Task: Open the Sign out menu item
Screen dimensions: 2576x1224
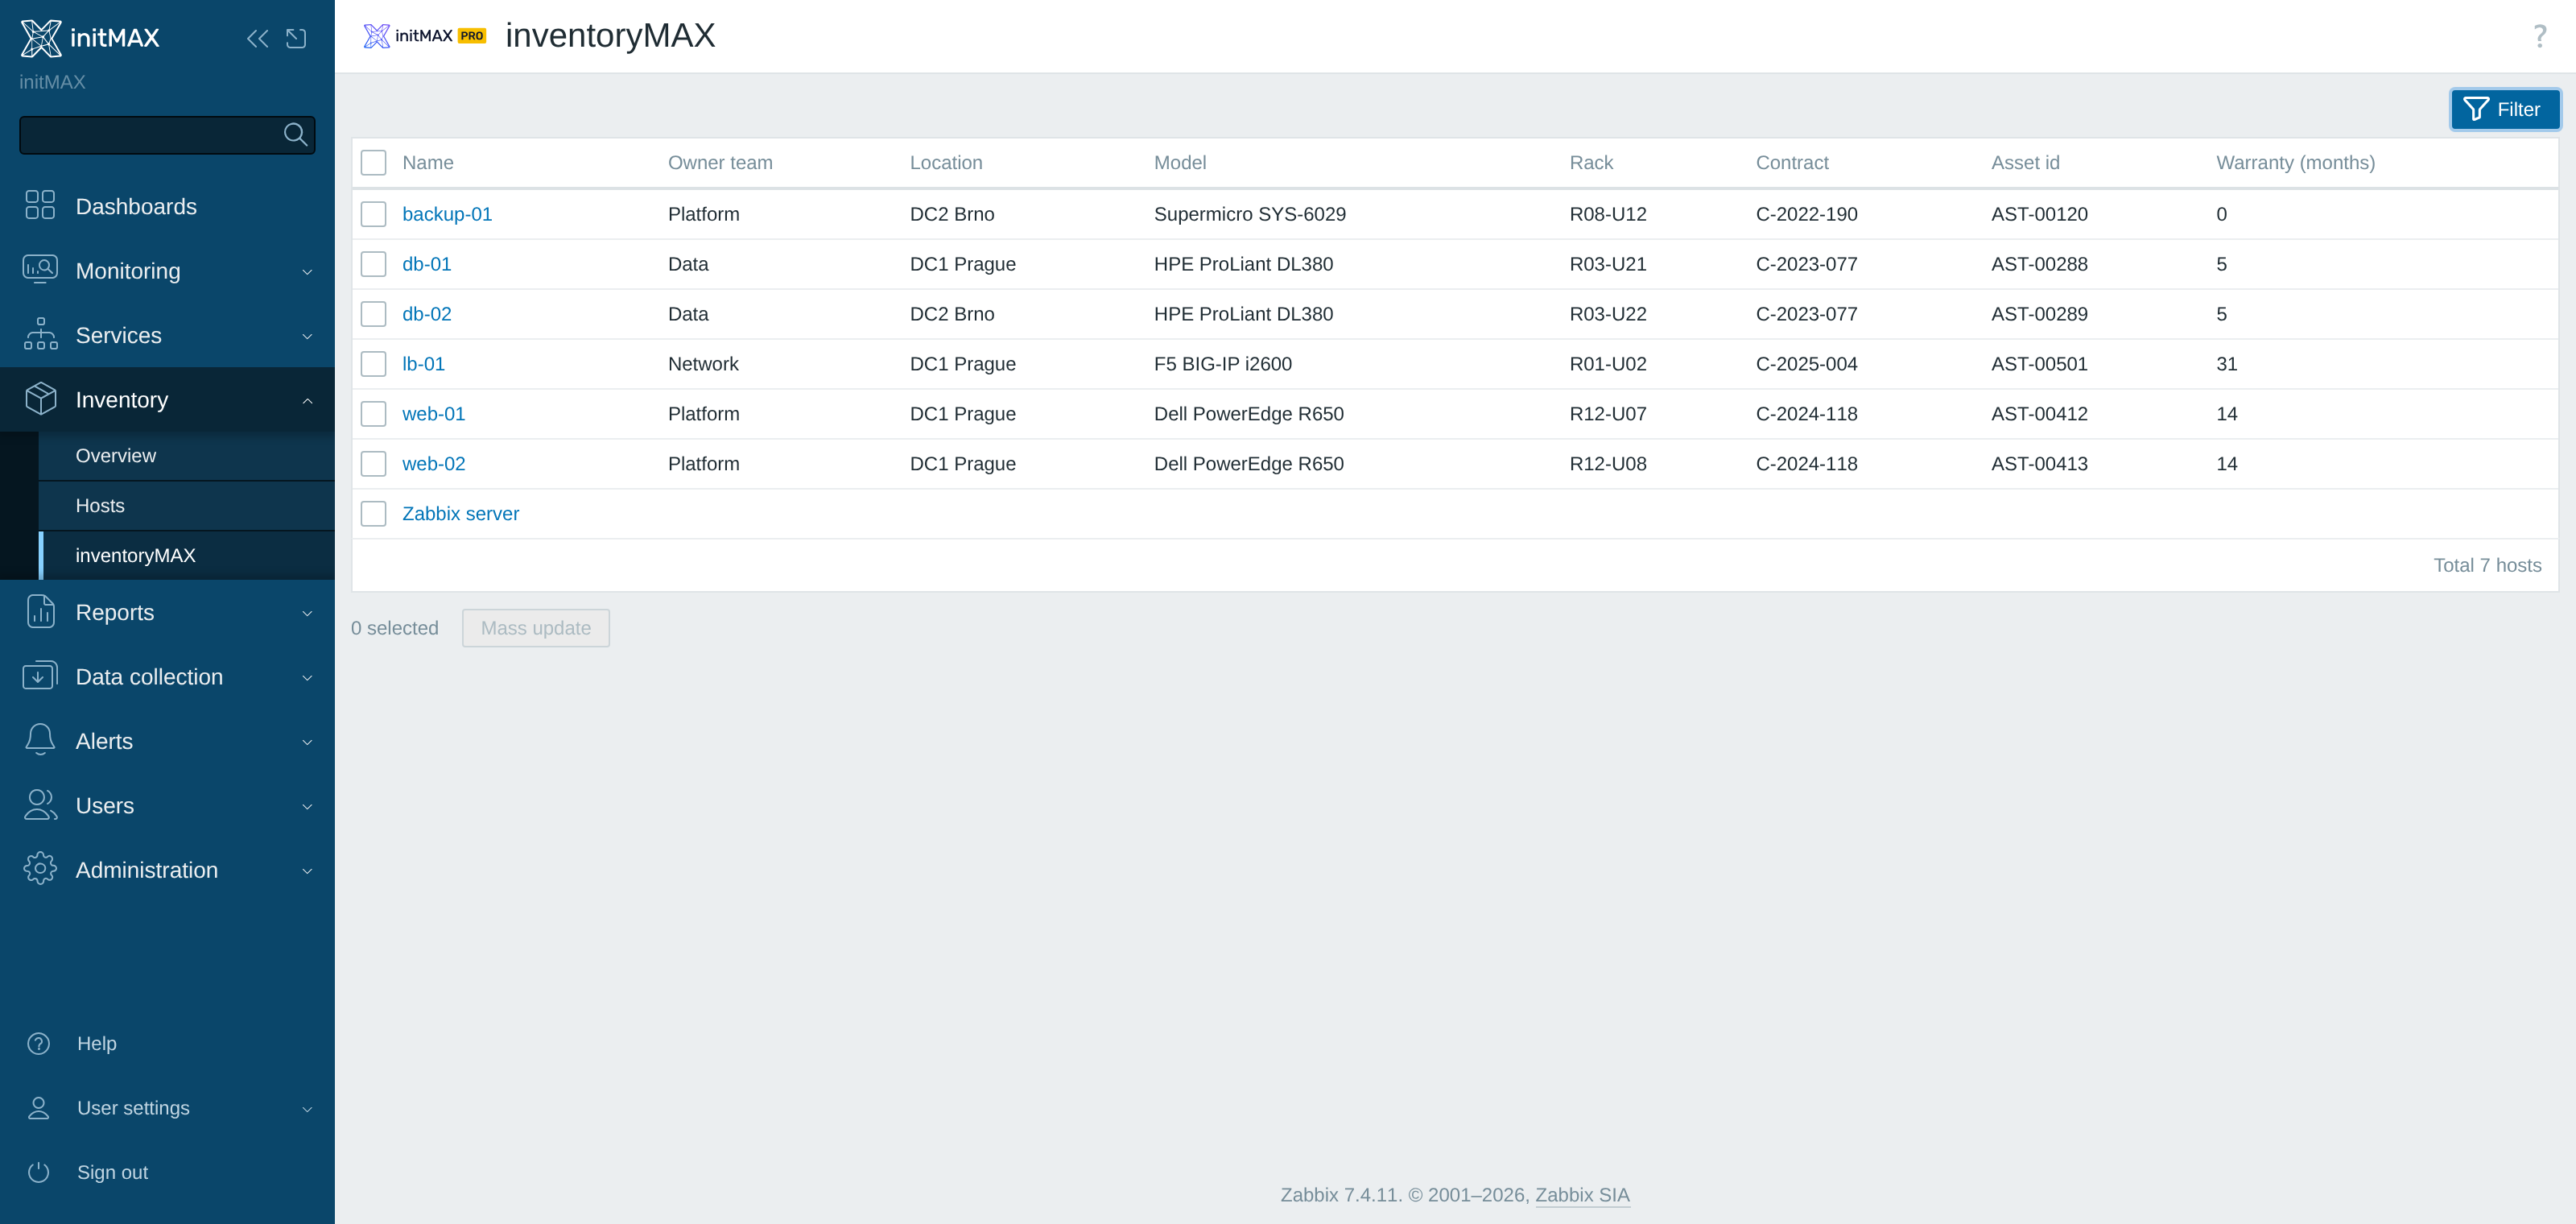Action: click(x=167, y=1172)
